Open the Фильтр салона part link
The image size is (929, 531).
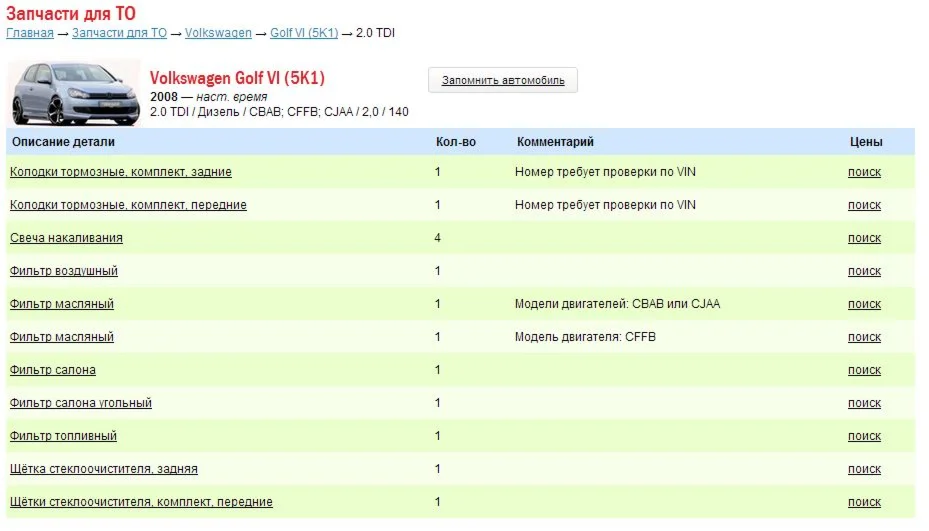(53, 370)
